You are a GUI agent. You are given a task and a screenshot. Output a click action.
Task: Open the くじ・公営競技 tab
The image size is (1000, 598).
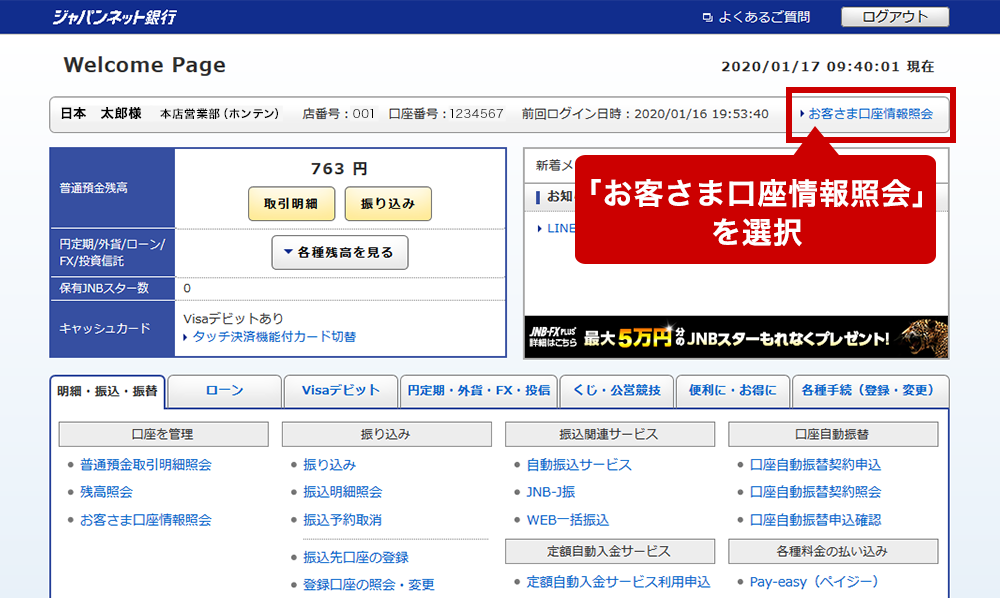pyautogui.click(x=617, y=390)
